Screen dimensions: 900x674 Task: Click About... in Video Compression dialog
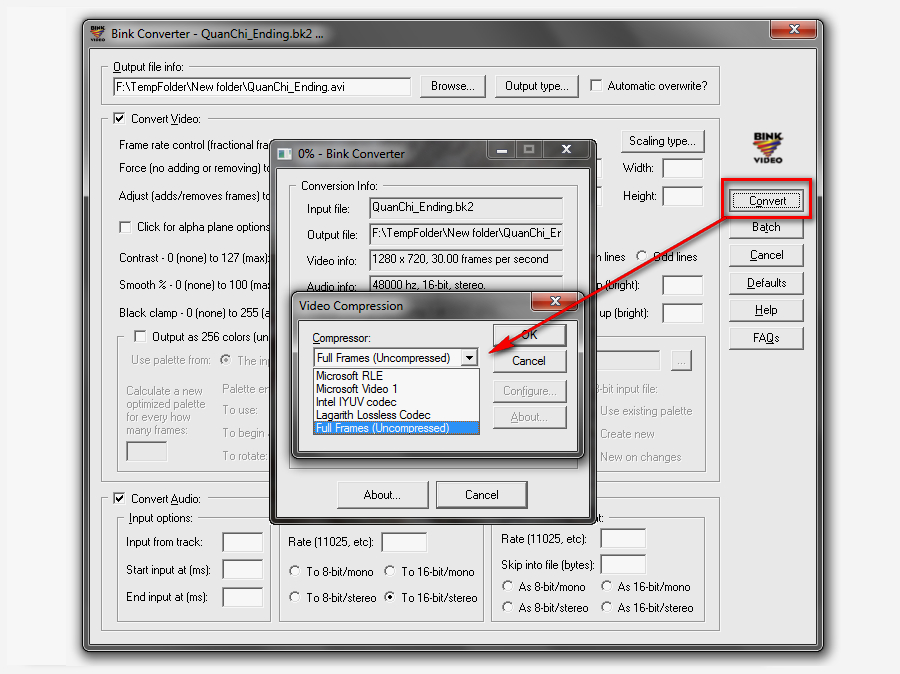coord(530,417)
